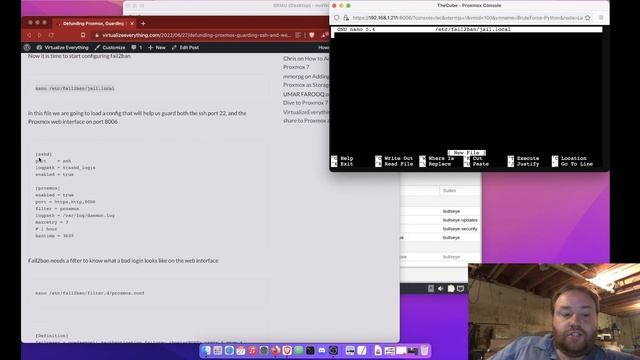Select the Defunding Proxmox, Guarding tab
Screen dimensions: 640x360
pyautogui.click(x=93, y=24)
